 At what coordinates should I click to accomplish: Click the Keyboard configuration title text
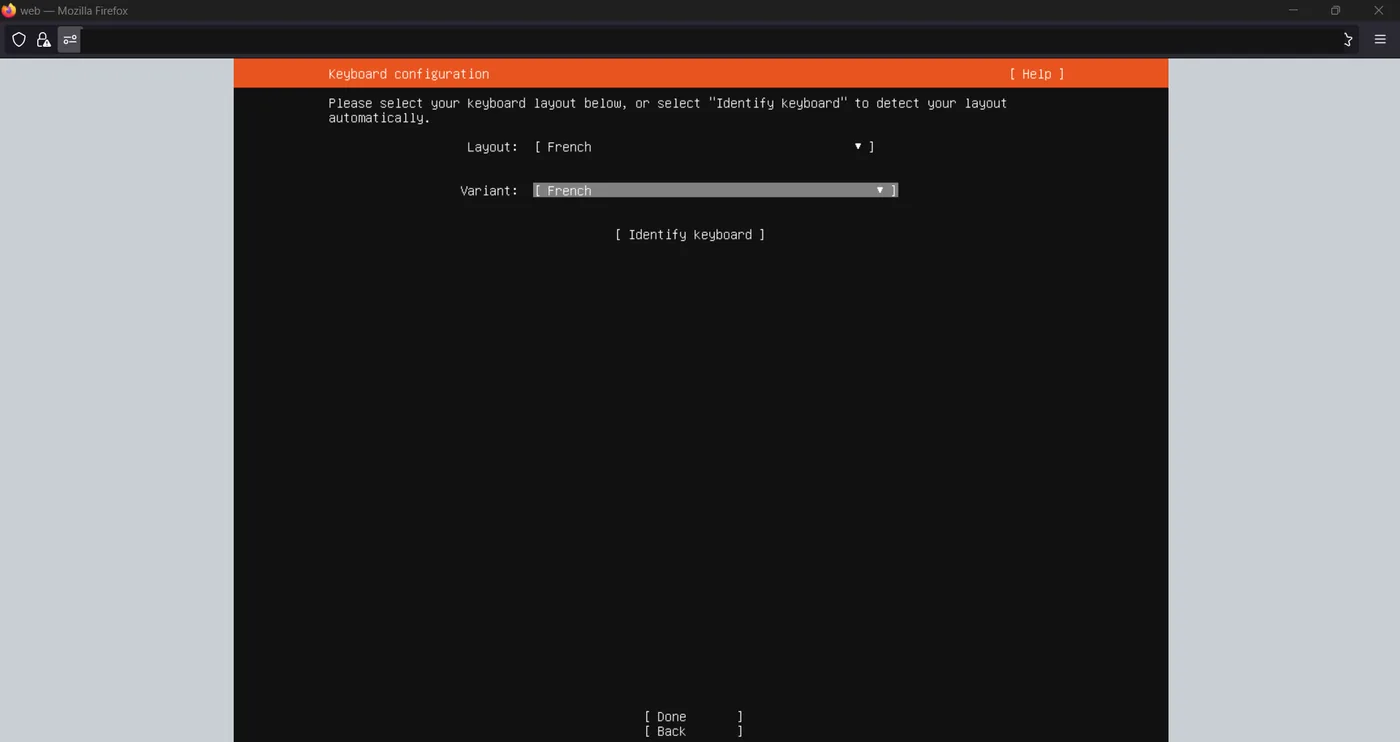tap(408, 74)
